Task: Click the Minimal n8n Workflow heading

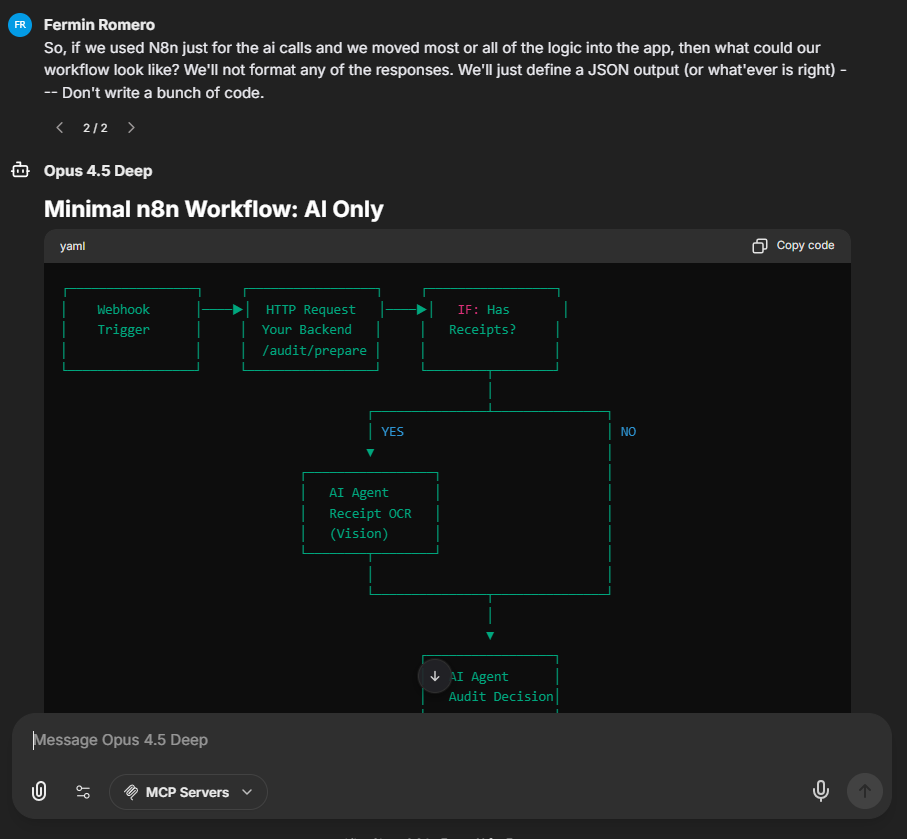Action: pyautogui.click(x=214, y=209)
